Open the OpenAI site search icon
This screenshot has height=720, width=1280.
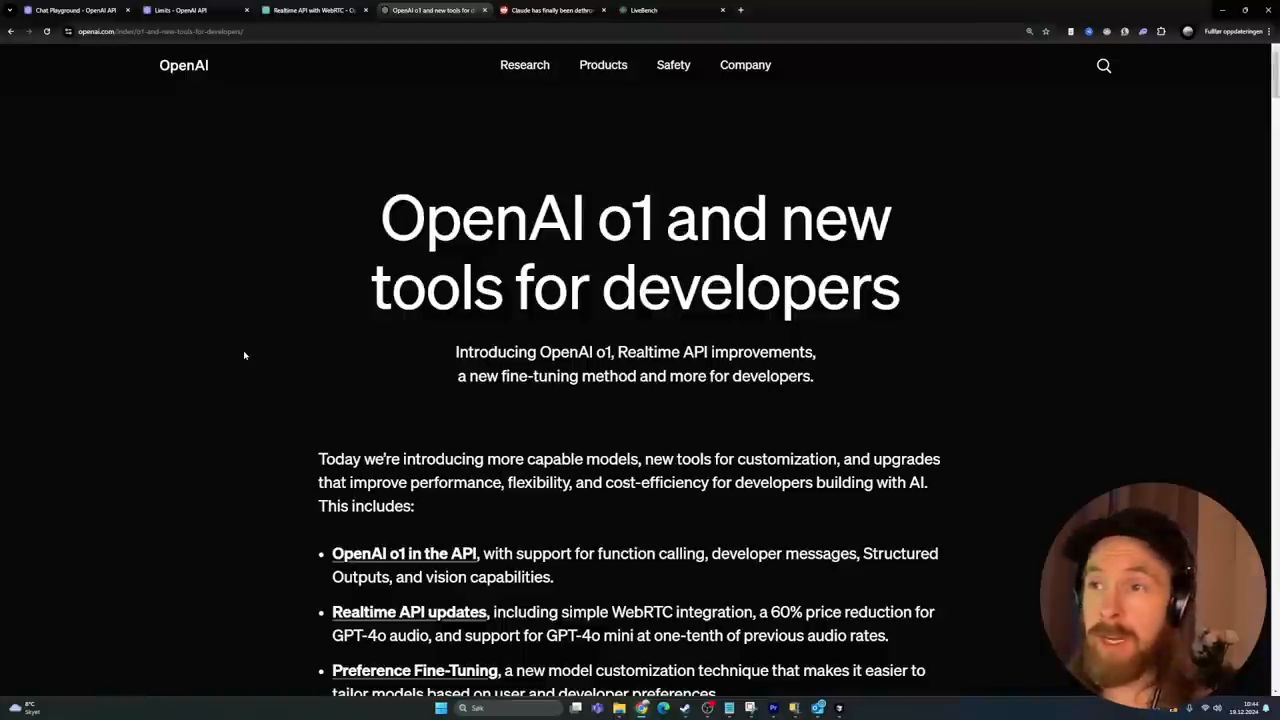click(x=1104, y=65)
